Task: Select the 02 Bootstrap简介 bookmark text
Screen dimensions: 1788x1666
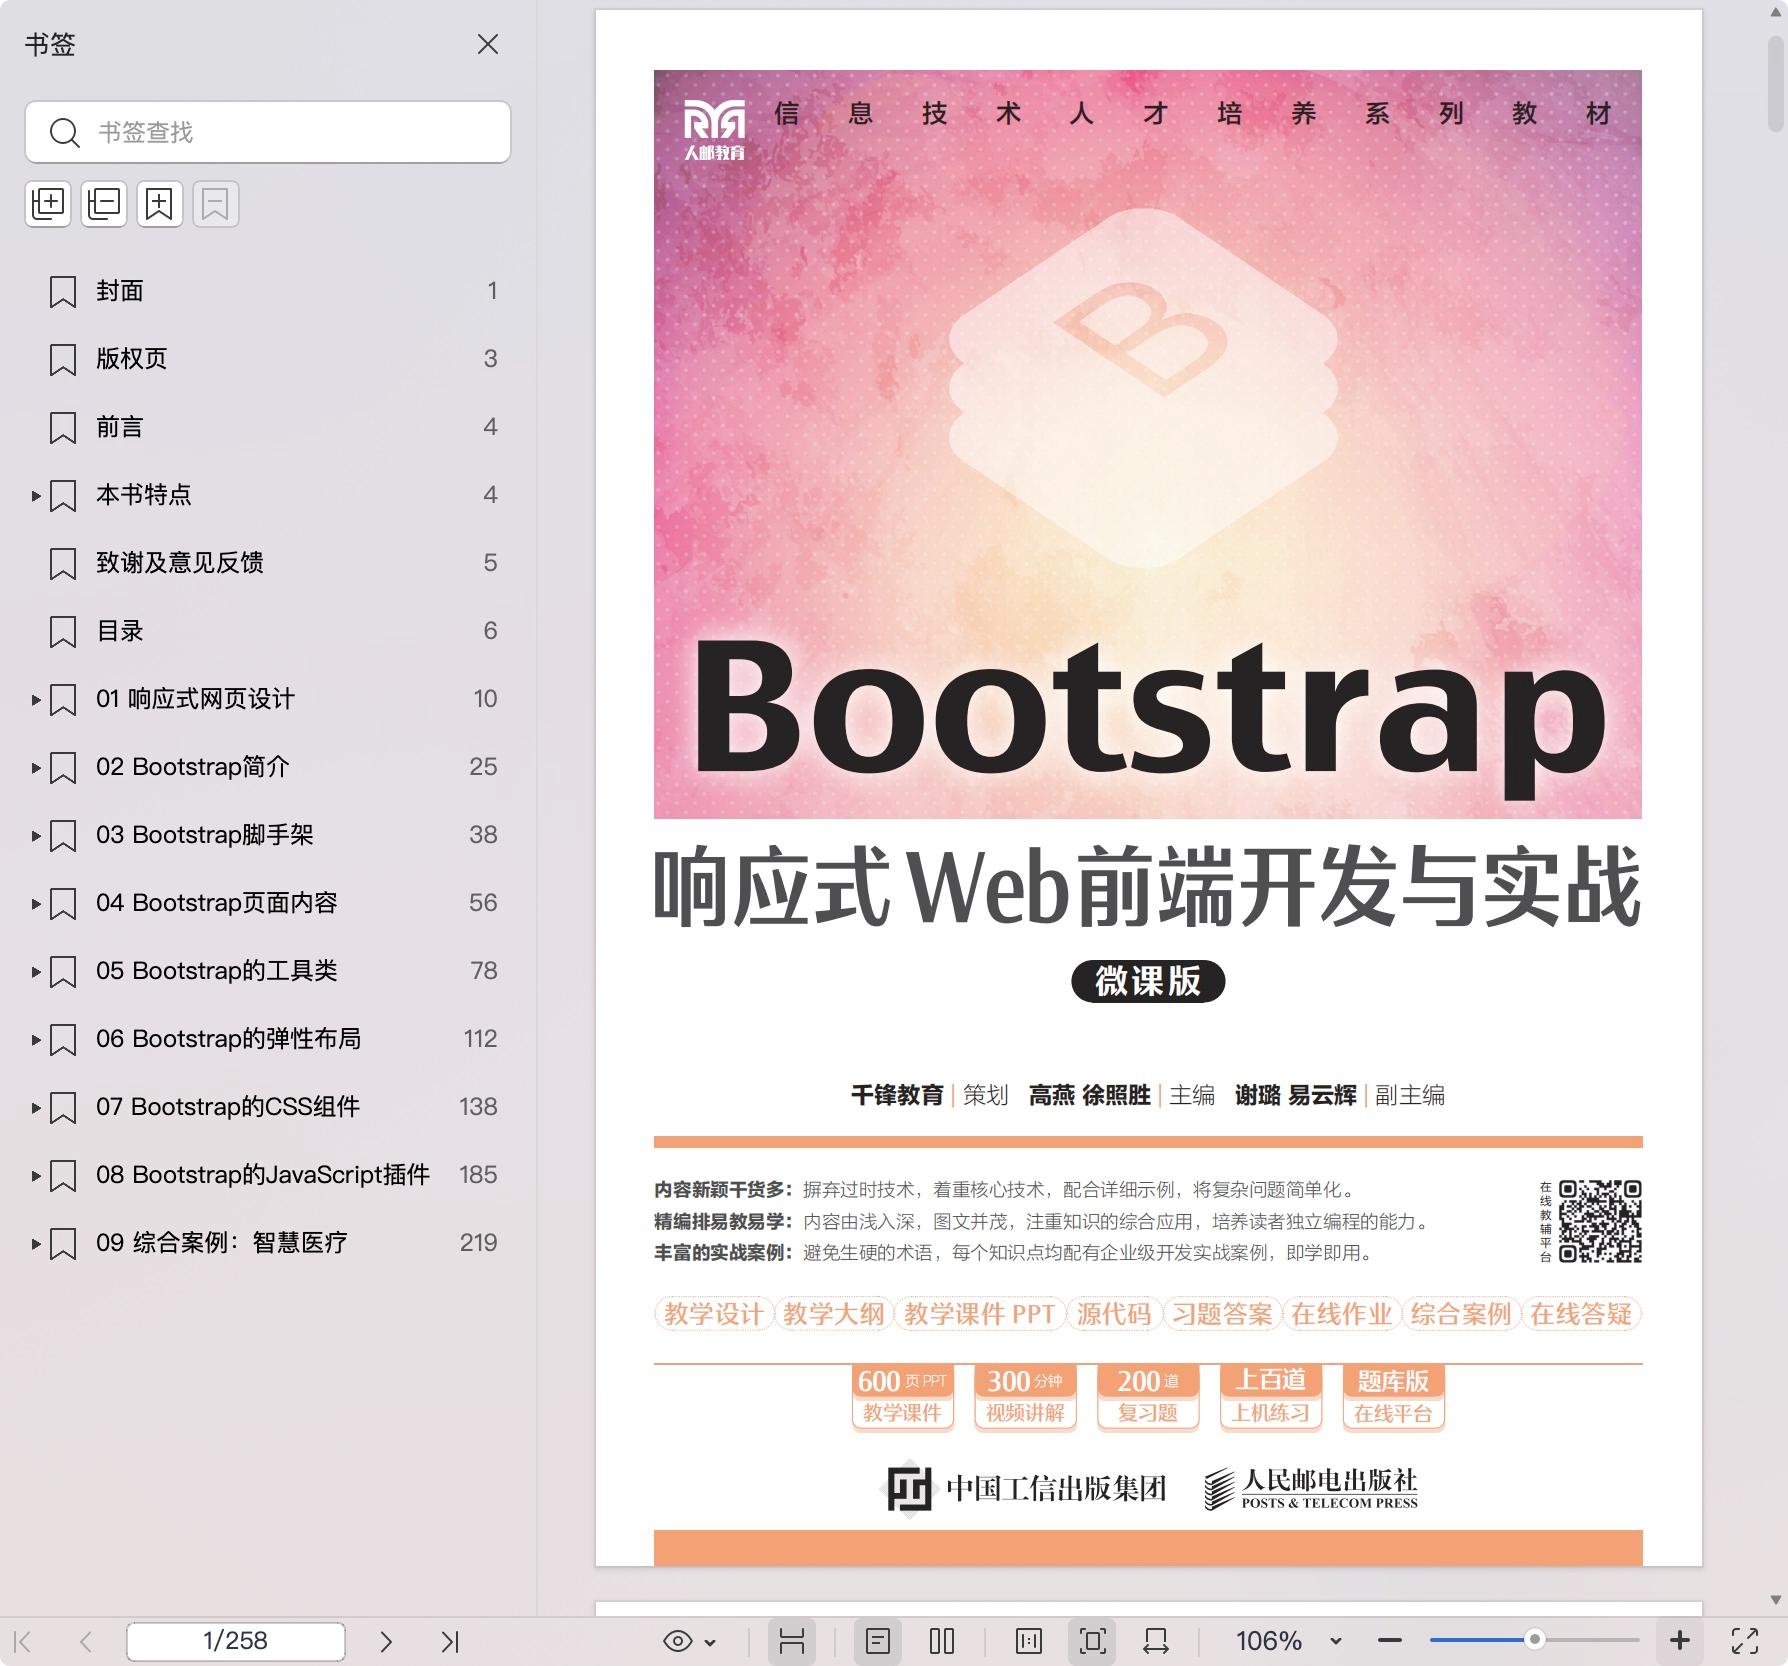Action: pos(193,767)
